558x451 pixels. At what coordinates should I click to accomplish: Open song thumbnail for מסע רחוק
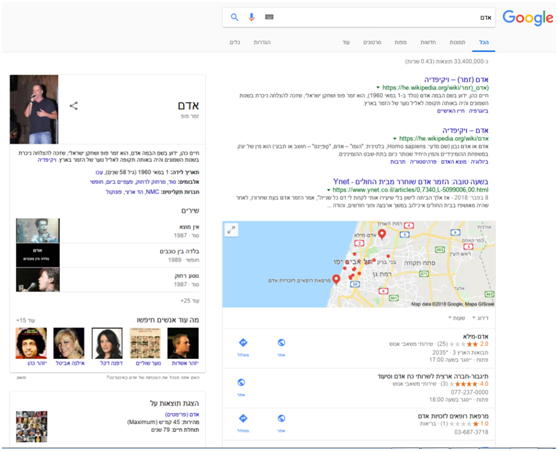pos(38,280)
